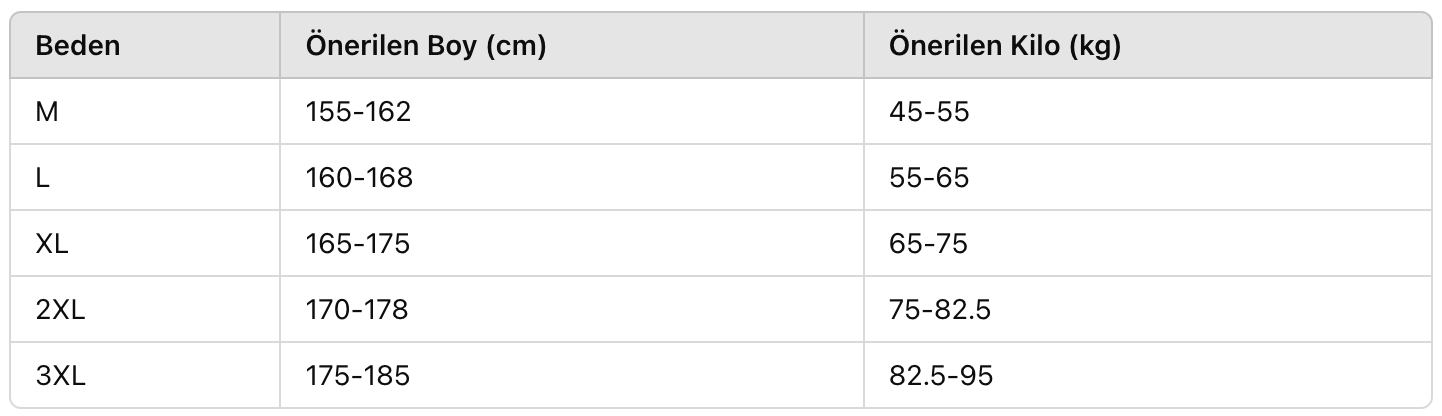1442x416 pixels.
Task: Click the 2XL size cell
Action: click(145, 309)
